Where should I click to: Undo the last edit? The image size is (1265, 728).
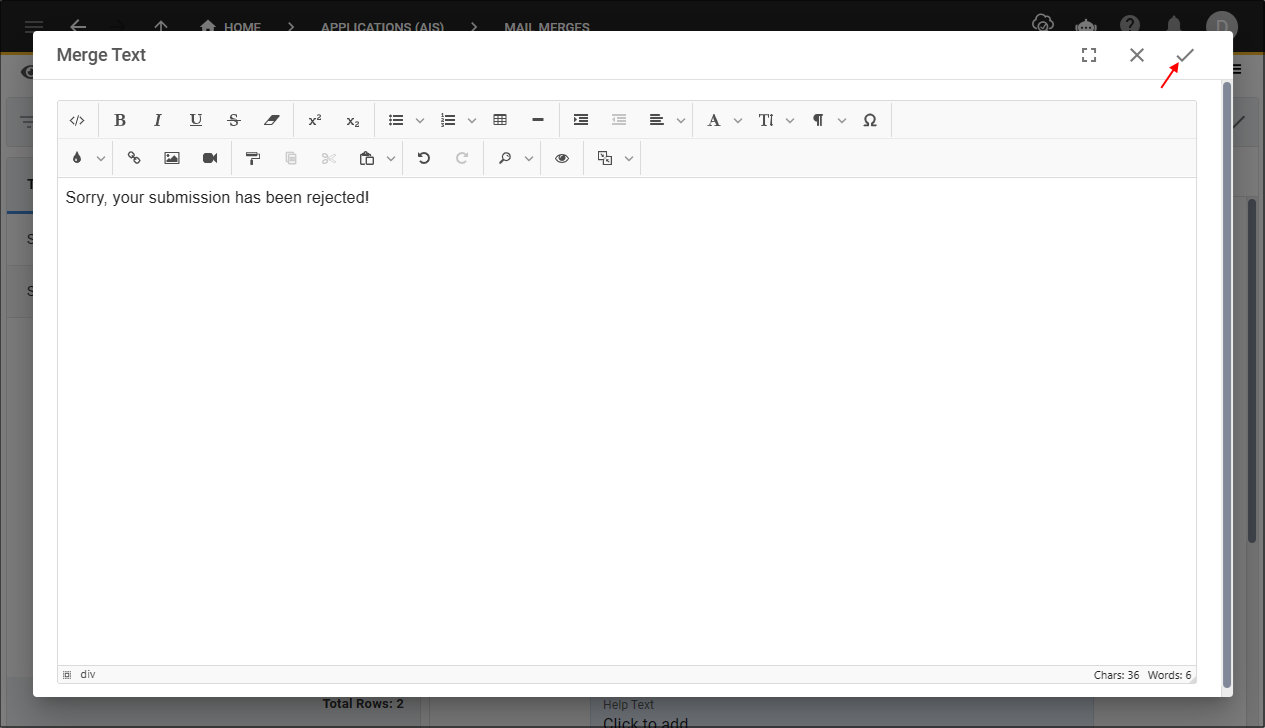pos(424,158)
